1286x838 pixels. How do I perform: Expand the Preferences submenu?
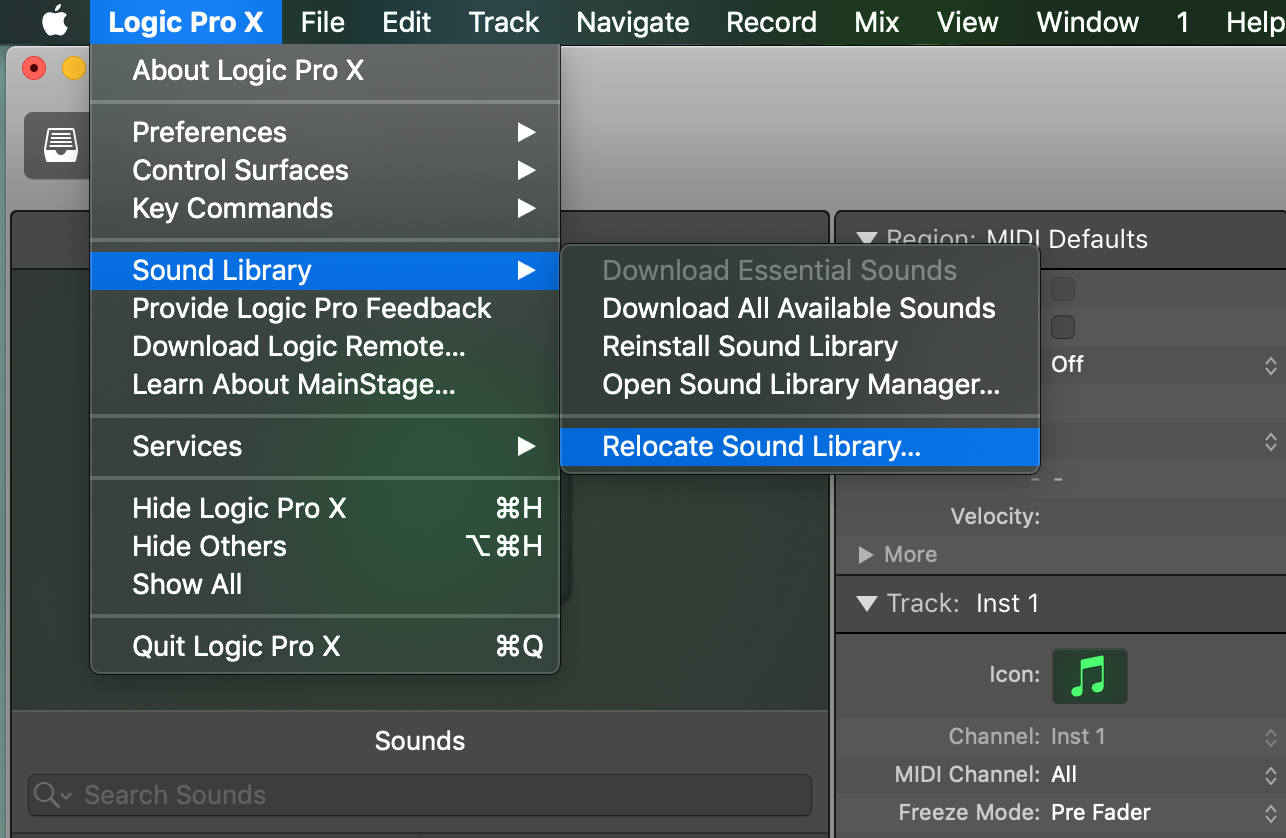coord(325,132)
